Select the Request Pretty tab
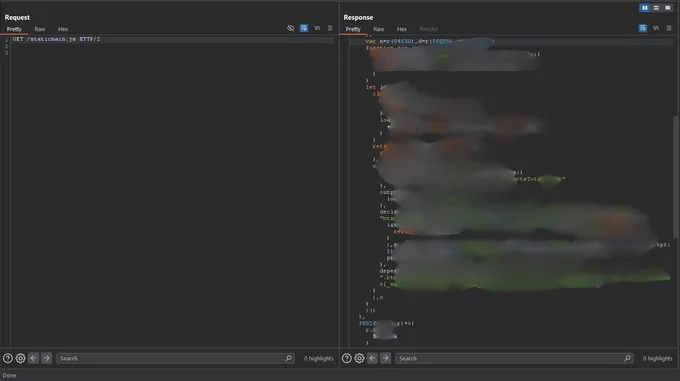 [14, 29]
